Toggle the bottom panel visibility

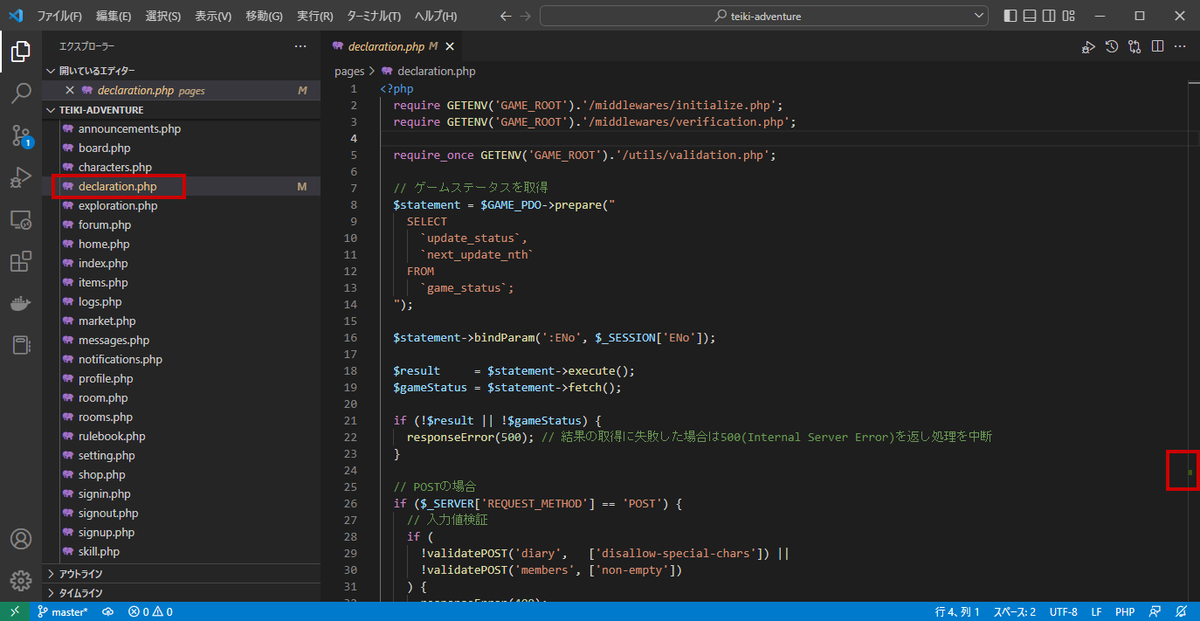click(1029, 16)
